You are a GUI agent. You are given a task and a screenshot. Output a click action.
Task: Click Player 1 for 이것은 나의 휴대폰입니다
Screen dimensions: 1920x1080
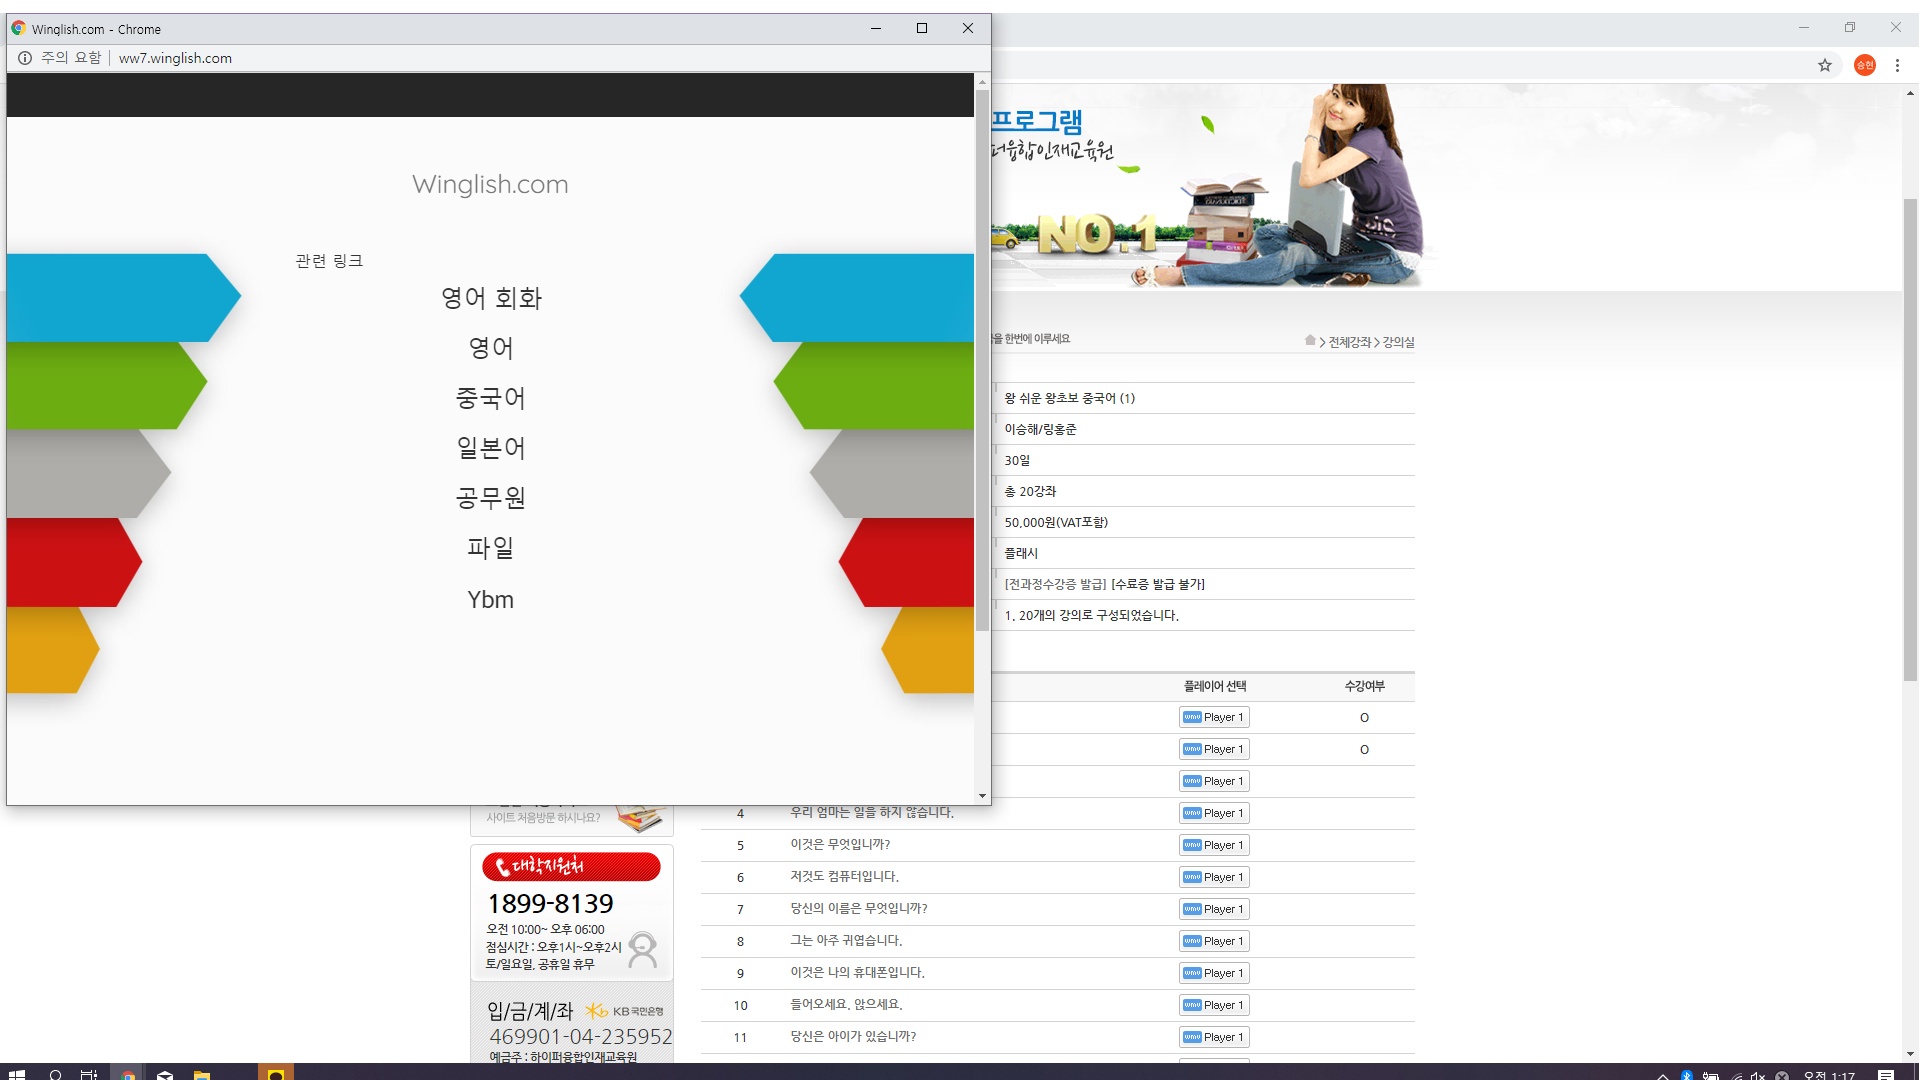[x=1214, y=973]
